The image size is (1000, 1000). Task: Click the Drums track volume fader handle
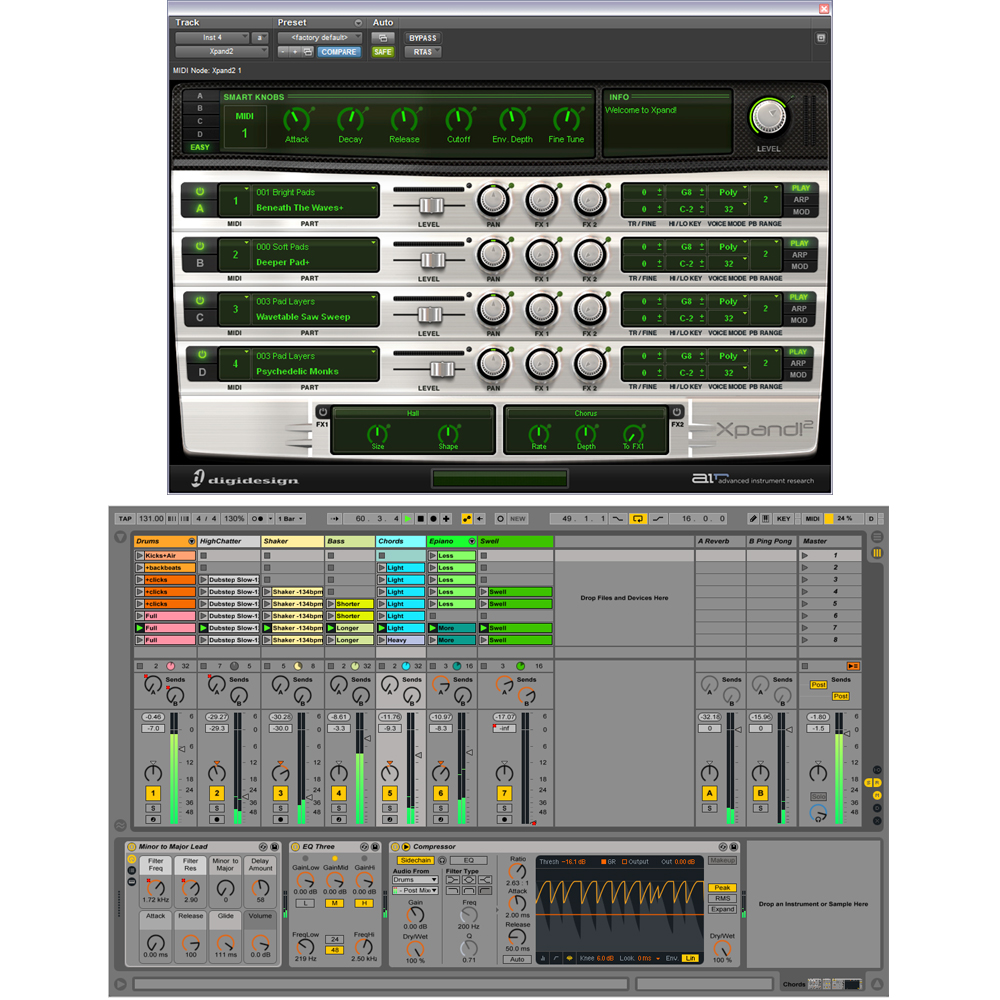[x=182, y=748]
